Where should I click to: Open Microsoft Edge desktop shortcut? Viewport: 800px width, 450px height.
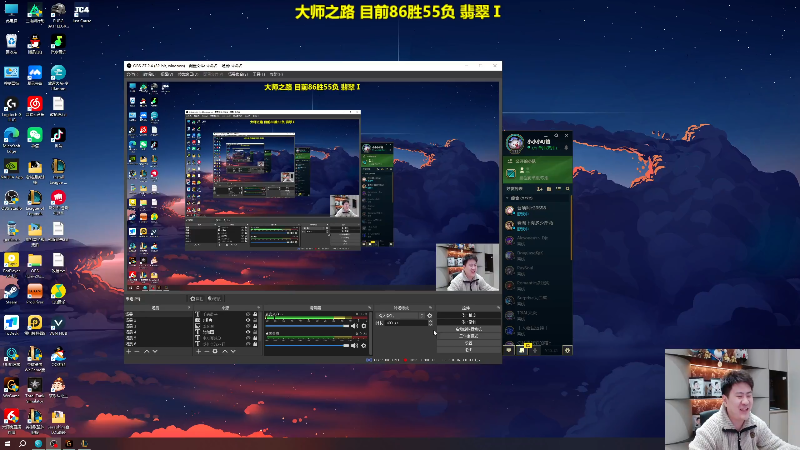click(11, 139)
